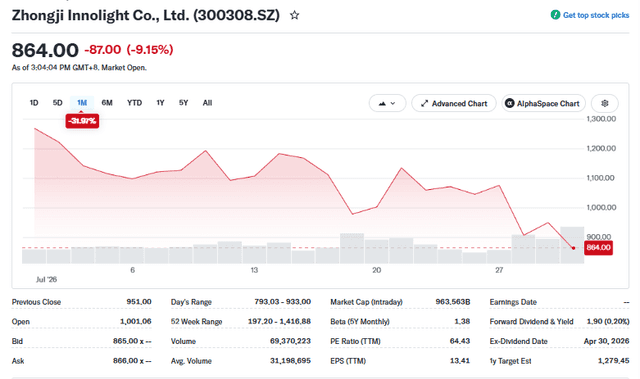Click the date 20 on x-axis
The image size is (640, 379).
(376, 270)
